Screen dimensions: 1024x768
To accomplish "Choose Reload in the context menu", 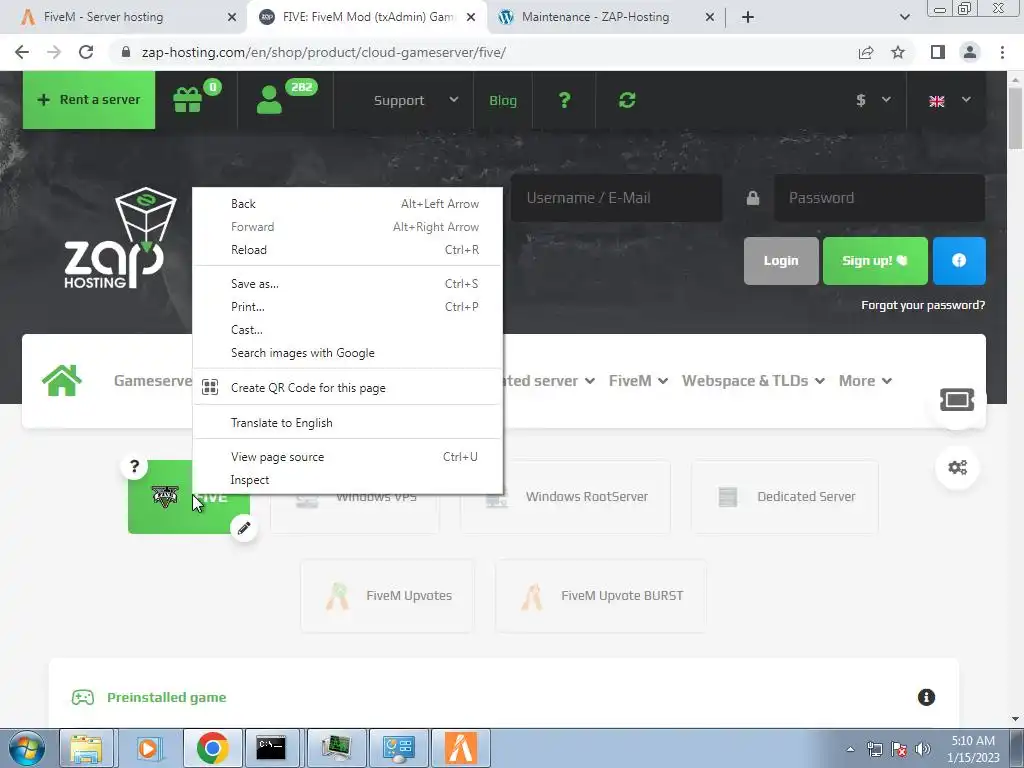I will coord(347,249).
